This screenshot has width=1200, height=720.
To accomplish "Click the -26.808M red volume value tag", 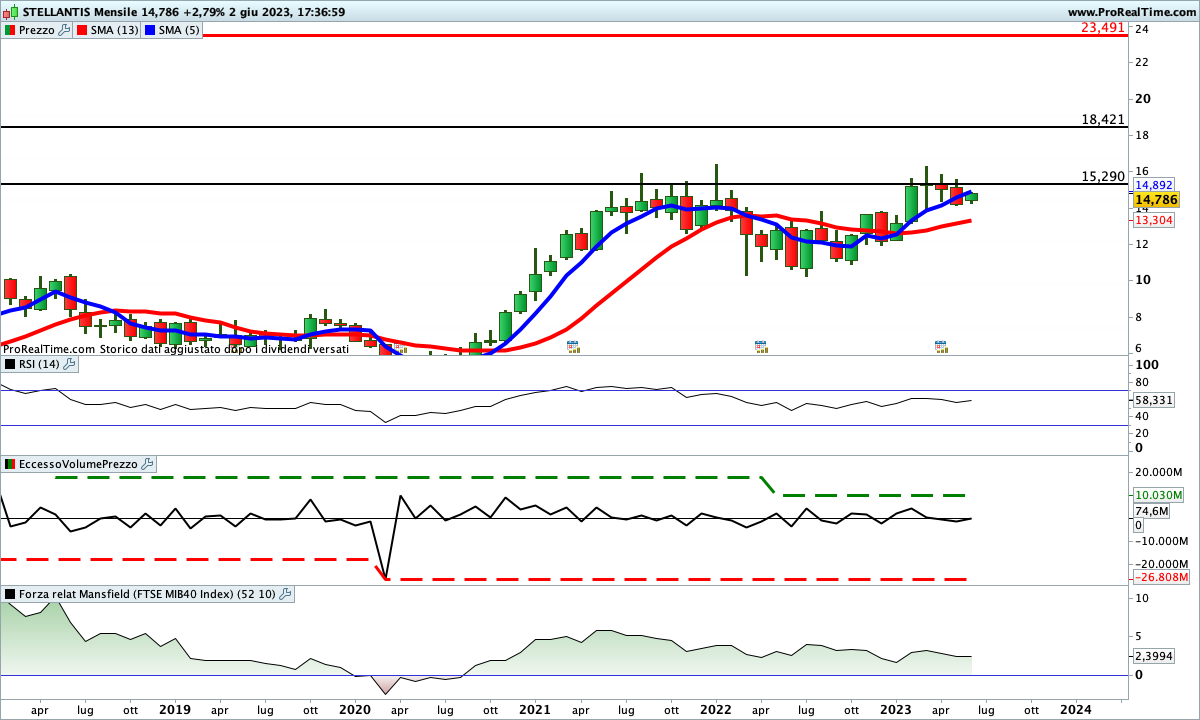I will (x=1160, y=578).
